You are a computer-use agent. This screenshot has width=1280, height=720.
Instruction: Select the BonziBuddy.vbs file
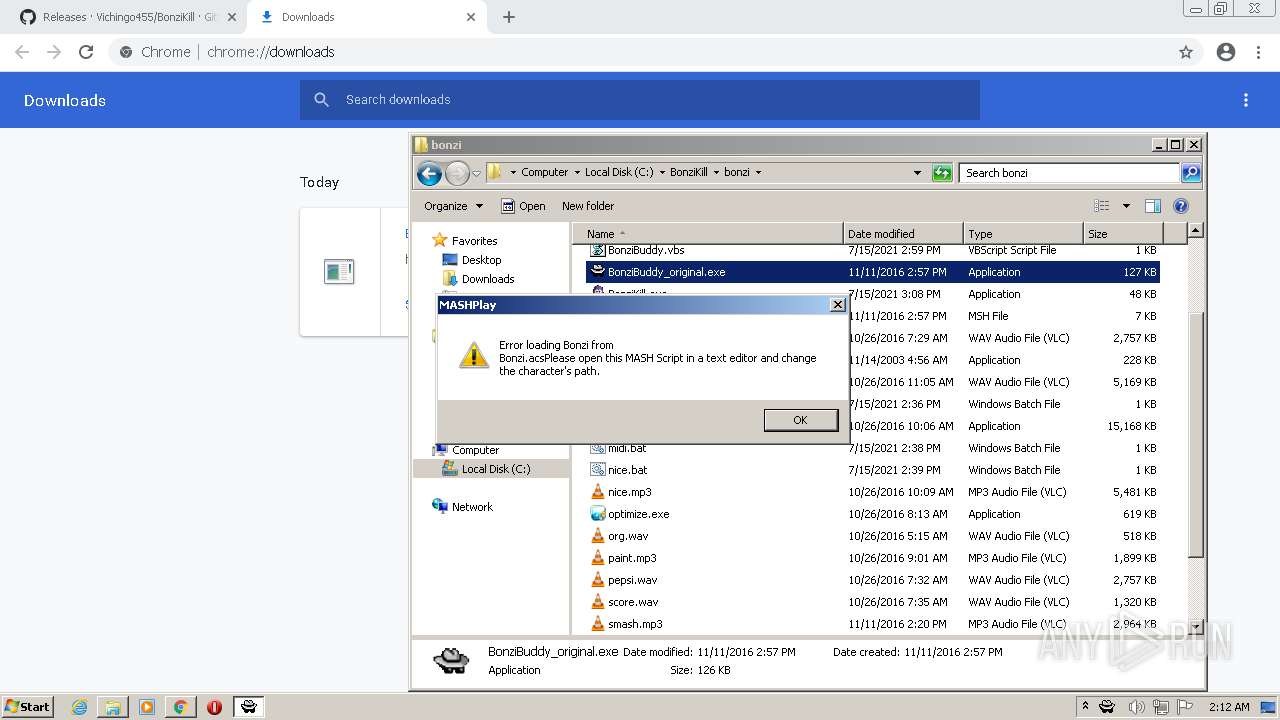(x=646, y=250)
